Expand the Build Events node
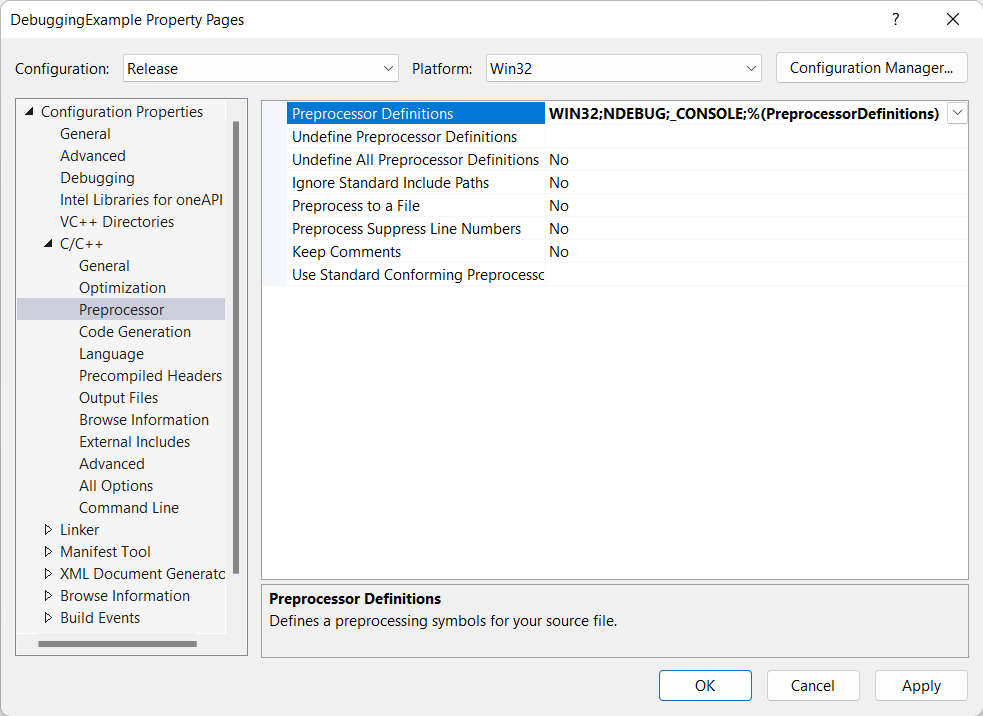The image size is (983, 716). pyautogui.click(x=48, y=618)
